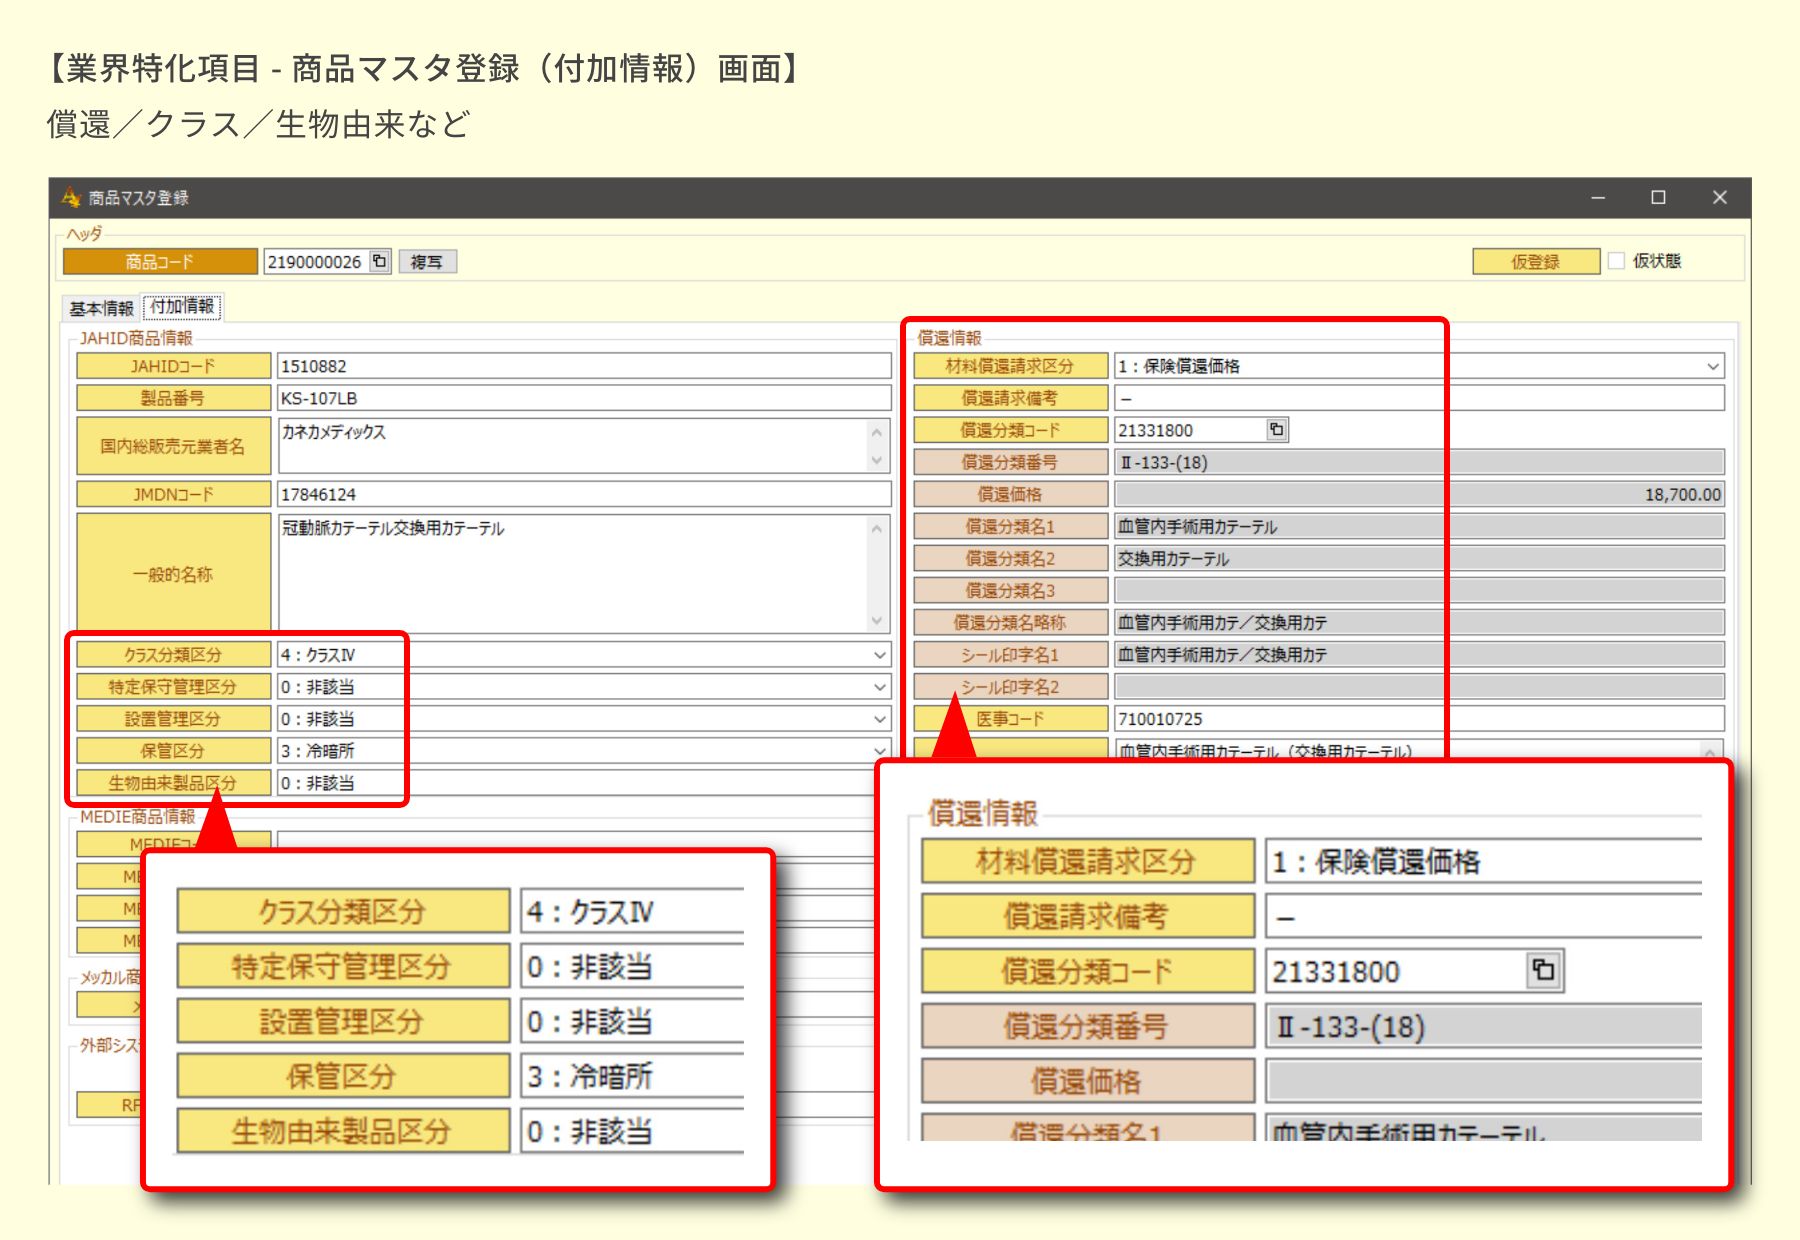
Task: Click the JMDNコード field 17846124
Action: pyautogui.click(x=583, y=494)
